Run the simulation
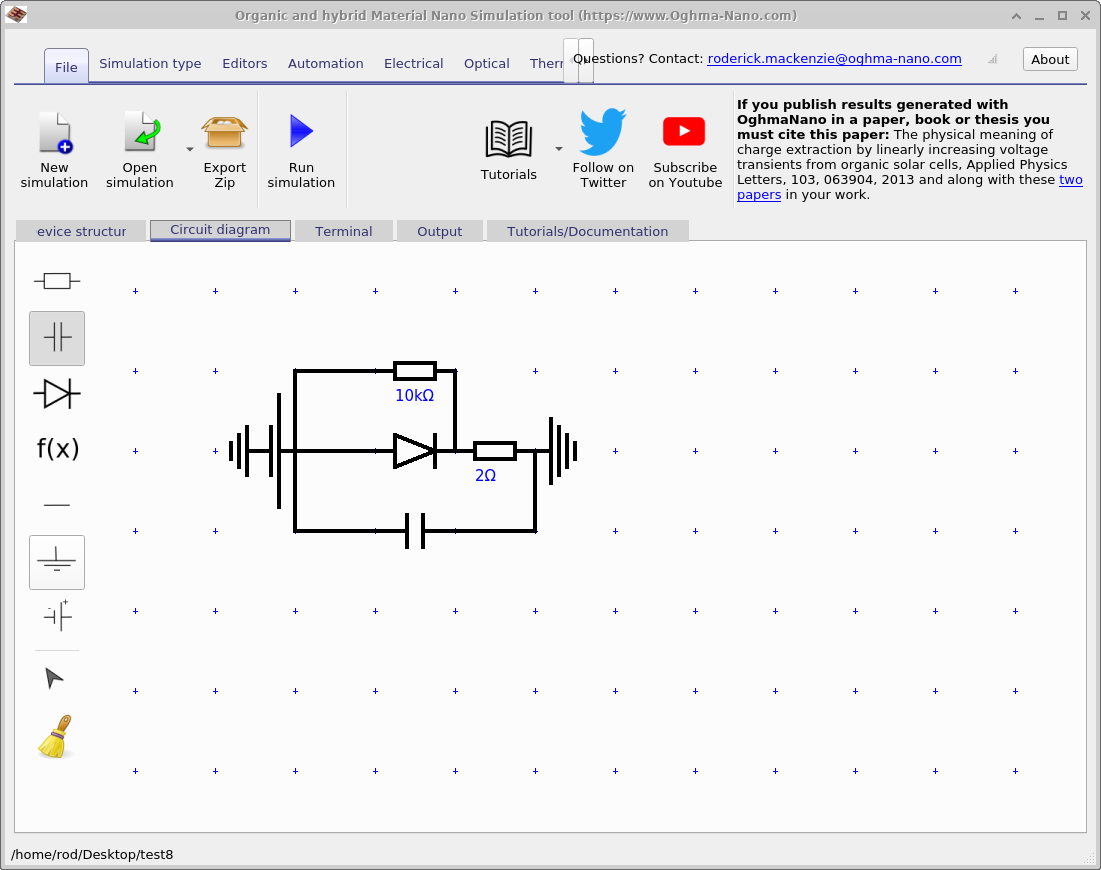The image size is (1101, 870). pos(301,145)
